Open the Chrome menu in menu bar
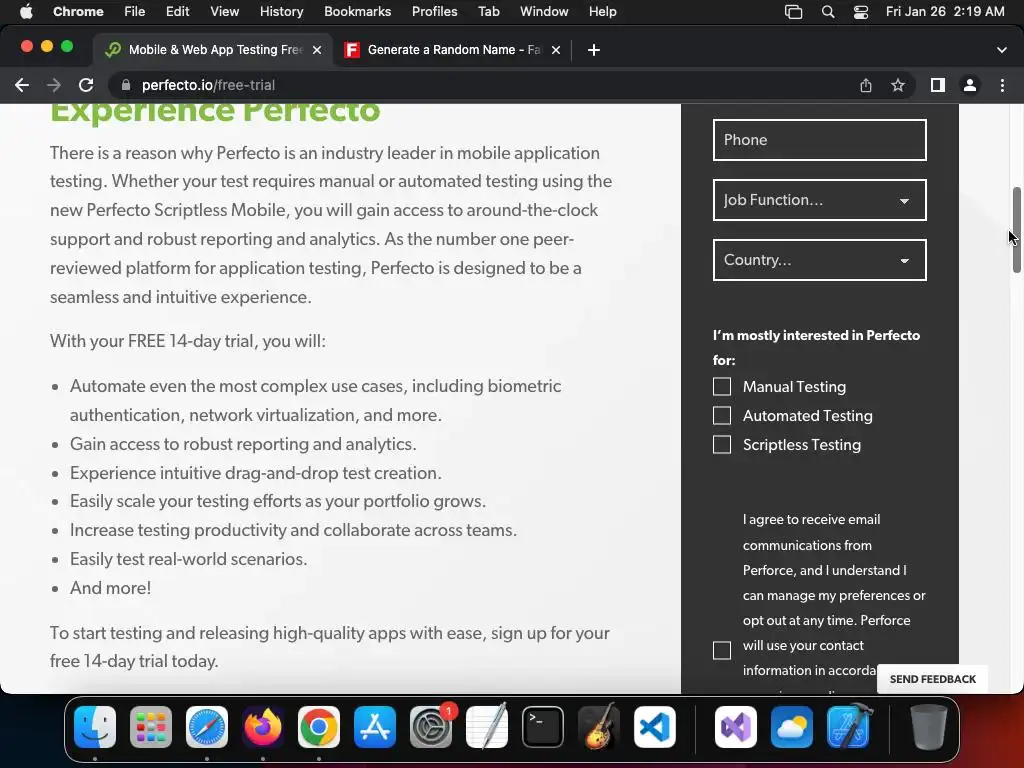This screenshot has width=1024, height=768. coord(78,12)
